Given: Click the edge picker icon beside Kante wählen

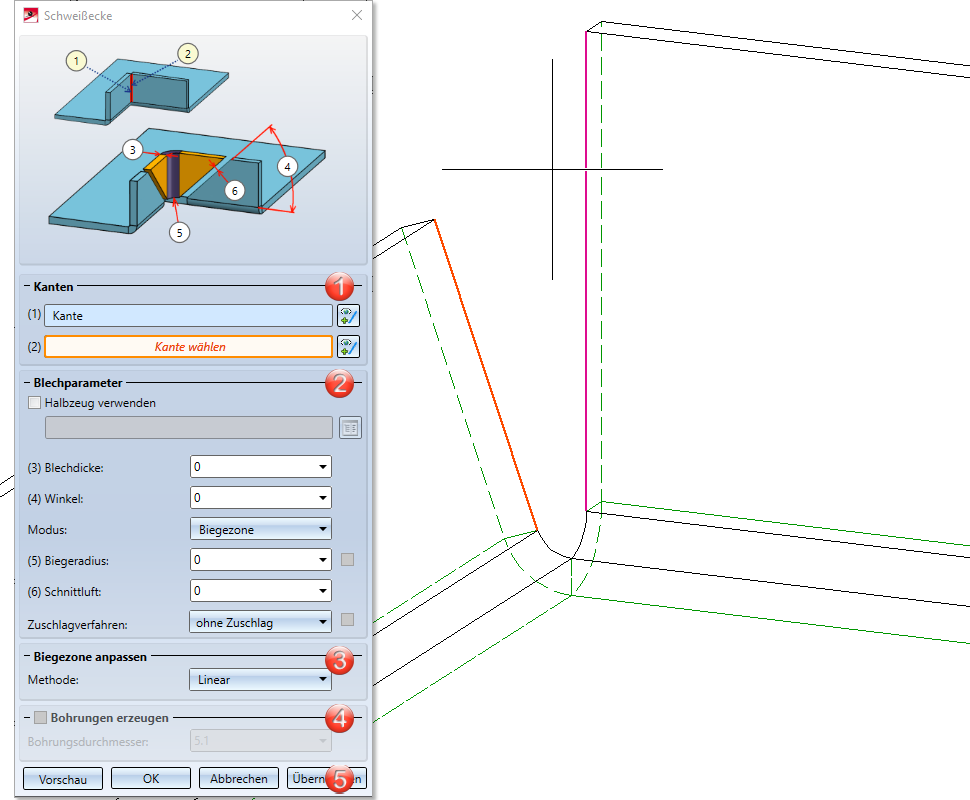Looking at the screenshot, I should (x=348, y=347).
